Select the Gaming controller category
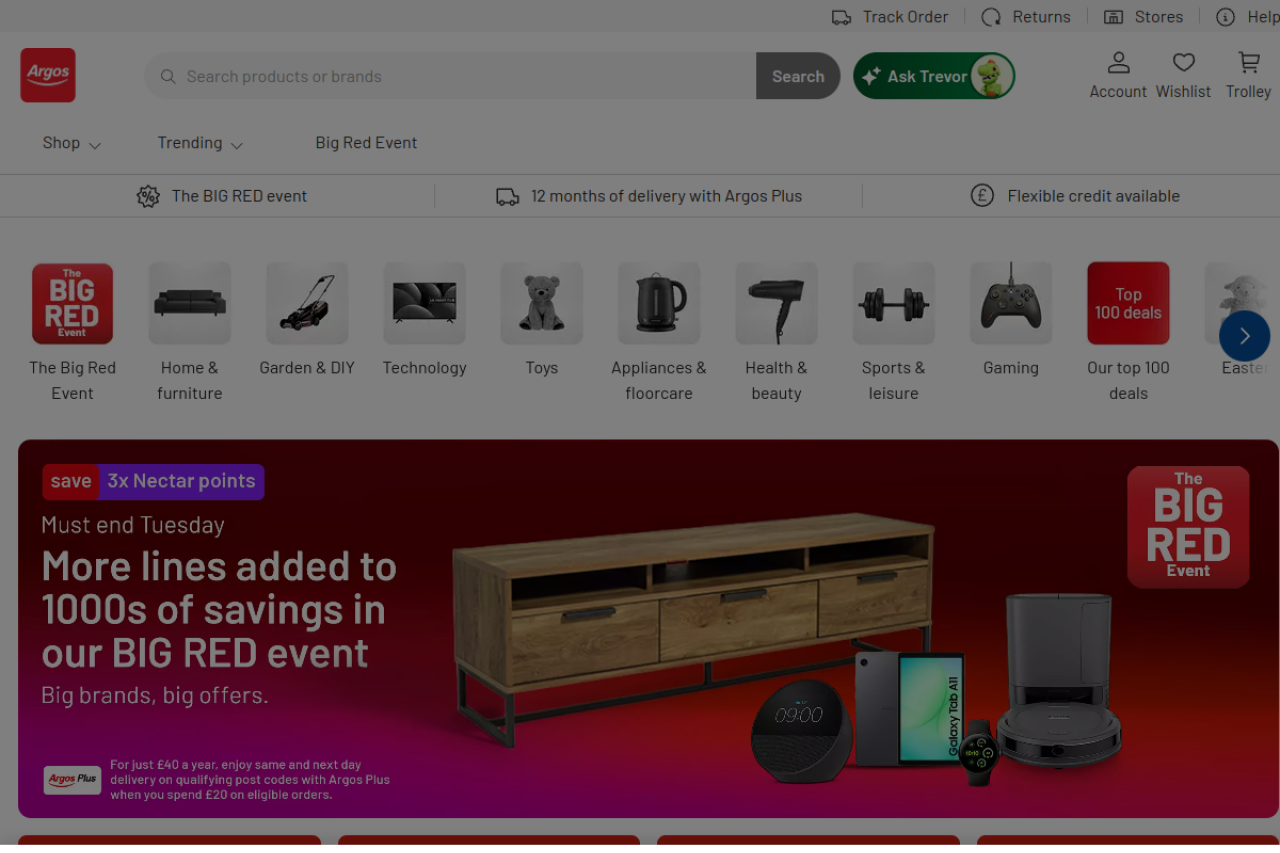 1010,303
